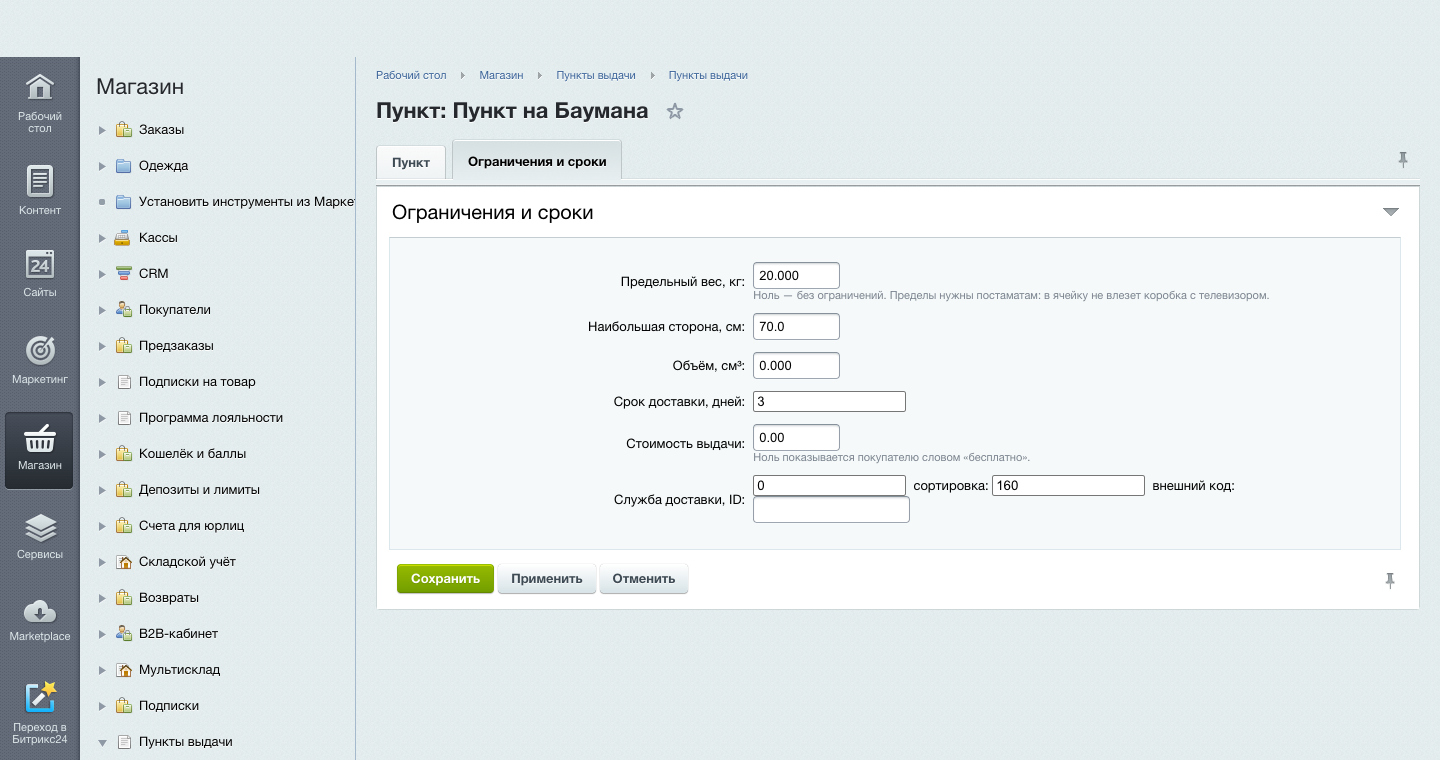Click B2B-кабинет icon in tree
Screen dimensions: 1440x760
coord(123,634)
